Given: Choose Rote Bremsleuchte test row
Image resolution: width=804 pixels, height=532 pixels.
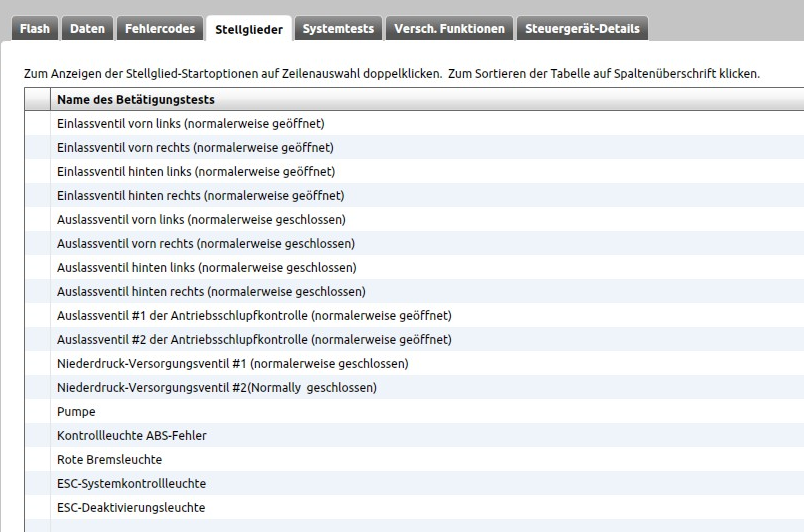Looking at the screenshot, I should (x=109, y=460).
